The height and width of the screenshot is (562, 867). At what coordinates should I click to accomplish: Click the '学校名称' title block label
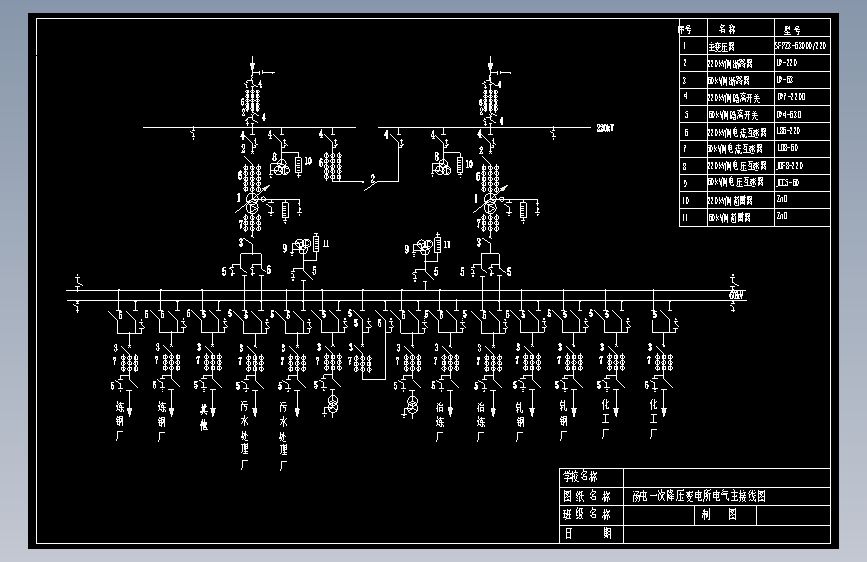point(580,476)
